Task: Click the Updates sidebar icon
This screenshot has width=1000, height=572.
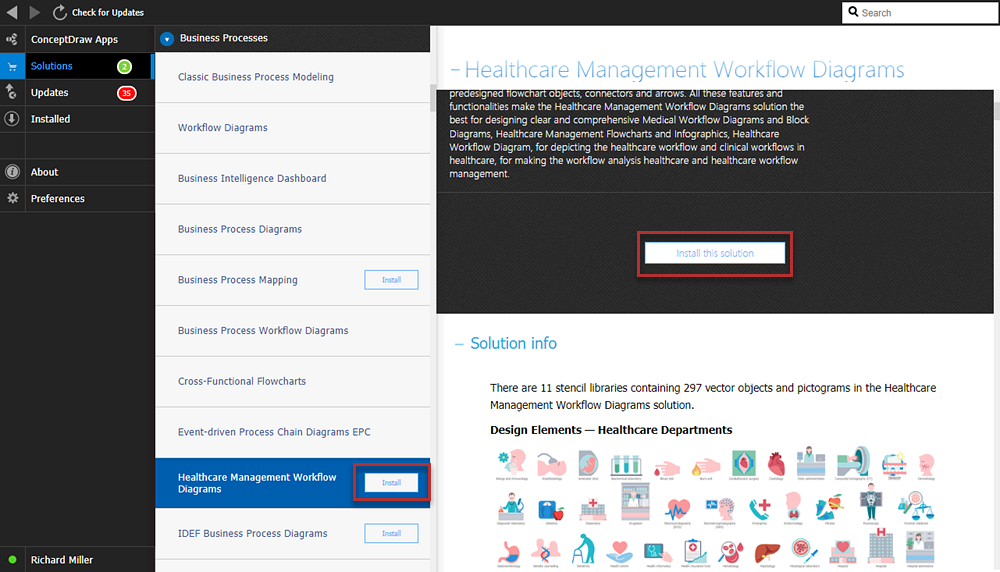Action: tap(12, 92)
